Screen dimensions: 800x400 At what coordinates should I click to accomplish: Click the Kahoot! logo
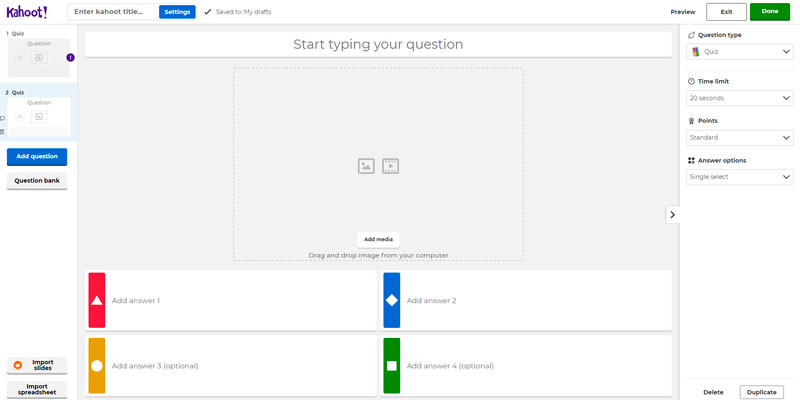(27, 12)
